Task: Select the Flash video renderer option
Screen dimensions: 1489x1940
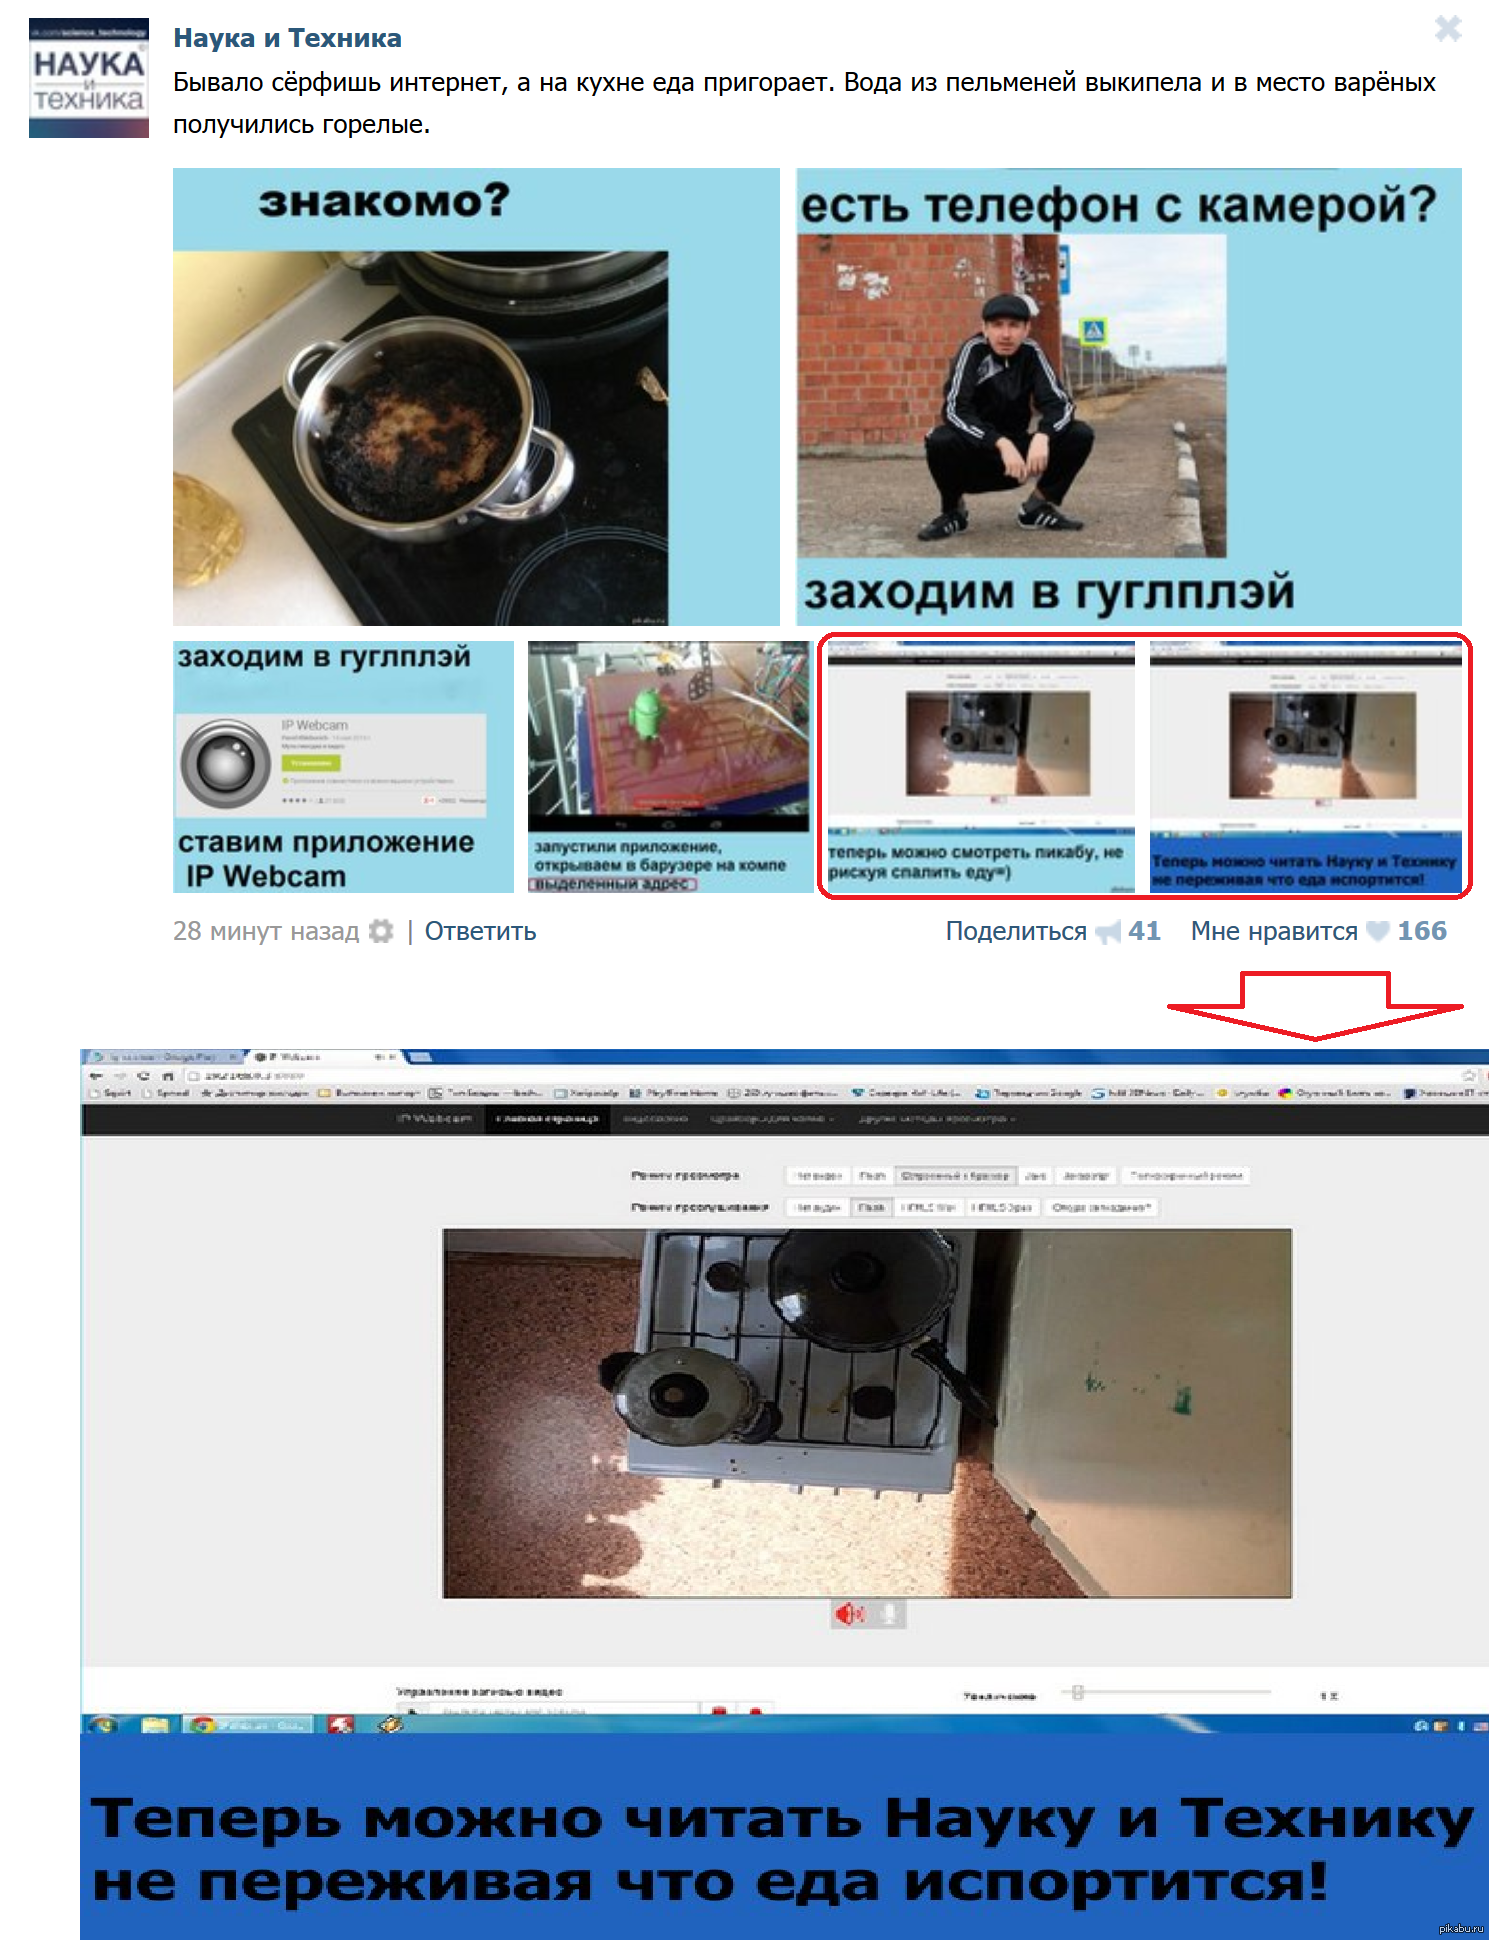Action: coord(872,1175)
